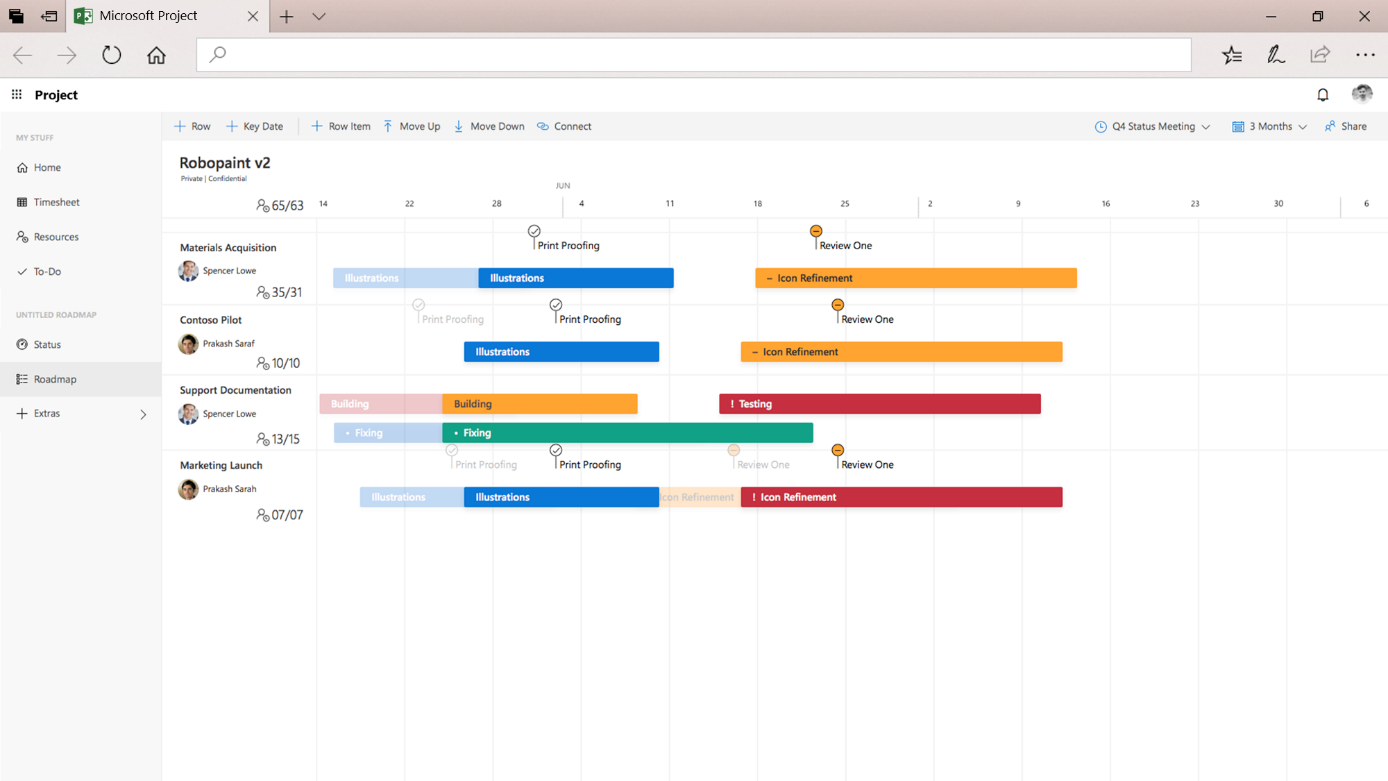Add a new Row
This screenshot has width=1388, height=781.
192,127
